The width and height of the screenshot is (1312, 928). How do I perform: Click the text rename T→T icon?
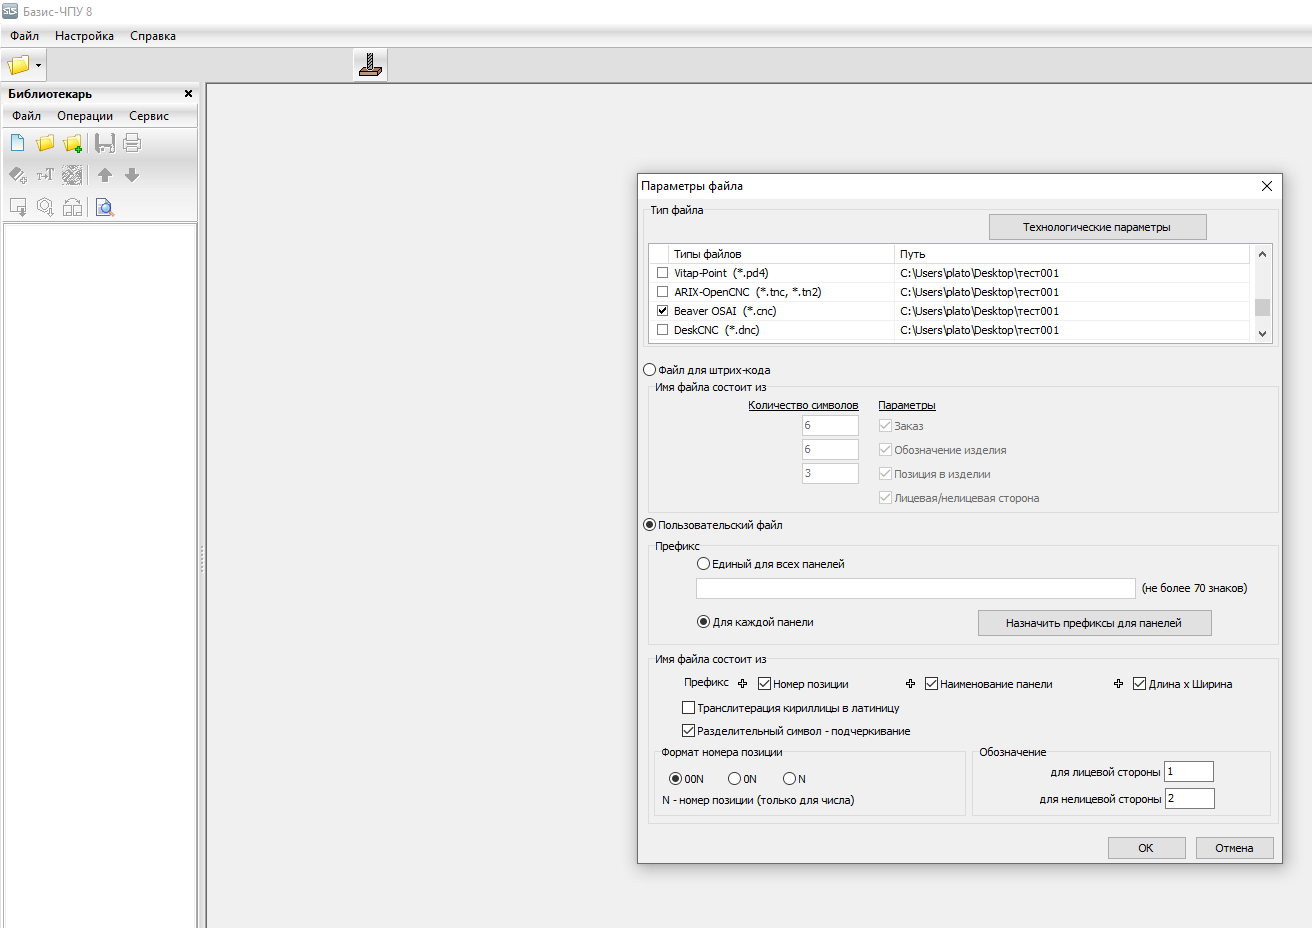point(45,175)
